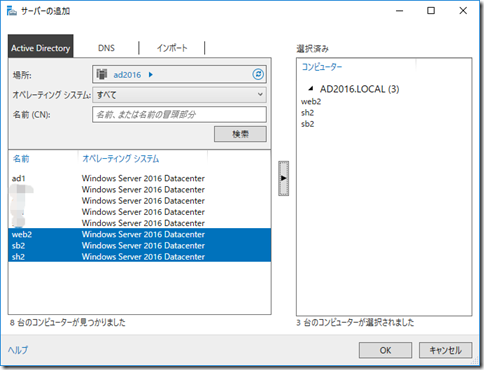484x370 pixels.
Task: Select the sh2 row in search results
Action: pyautogui.click(x=140, y=257)
